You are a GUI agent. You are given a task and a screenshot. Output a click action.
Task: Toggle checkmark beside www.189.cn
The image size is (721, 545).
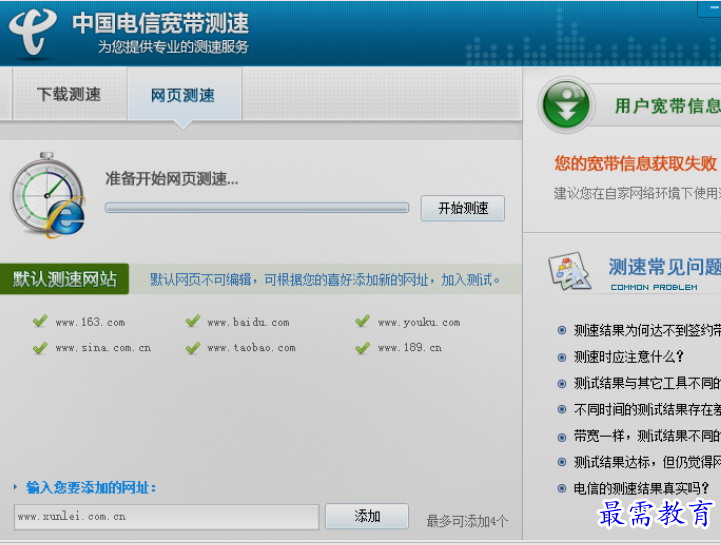(362, 347)
